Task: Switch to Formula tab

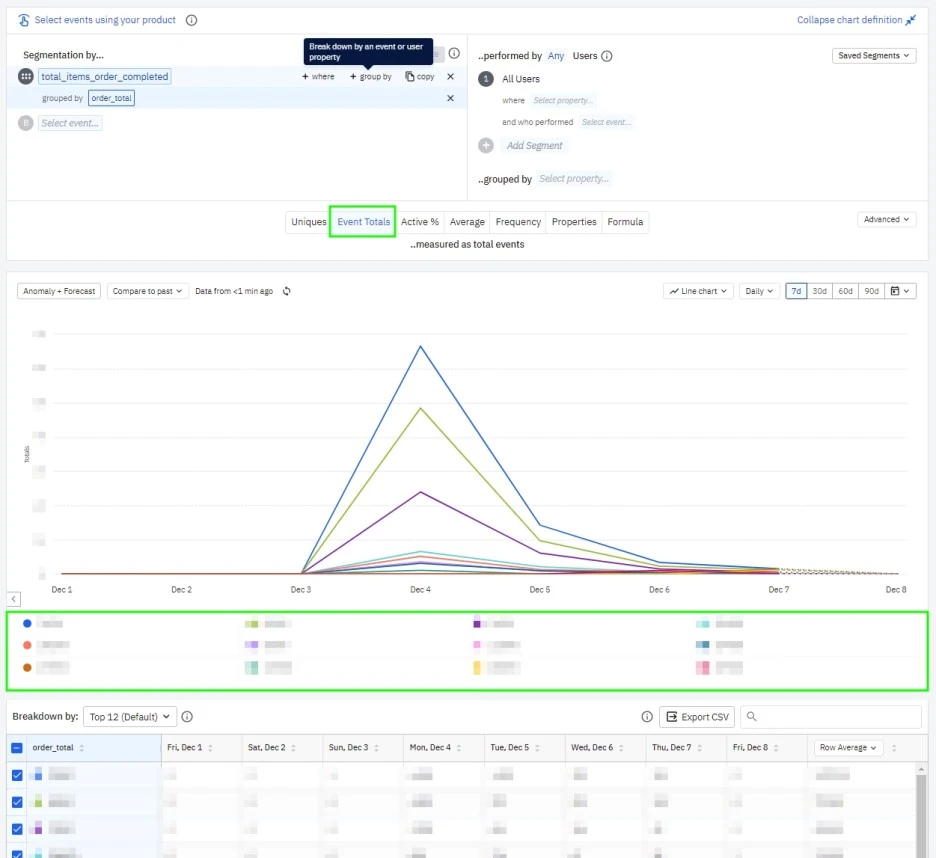Action: tap(625, 222)
